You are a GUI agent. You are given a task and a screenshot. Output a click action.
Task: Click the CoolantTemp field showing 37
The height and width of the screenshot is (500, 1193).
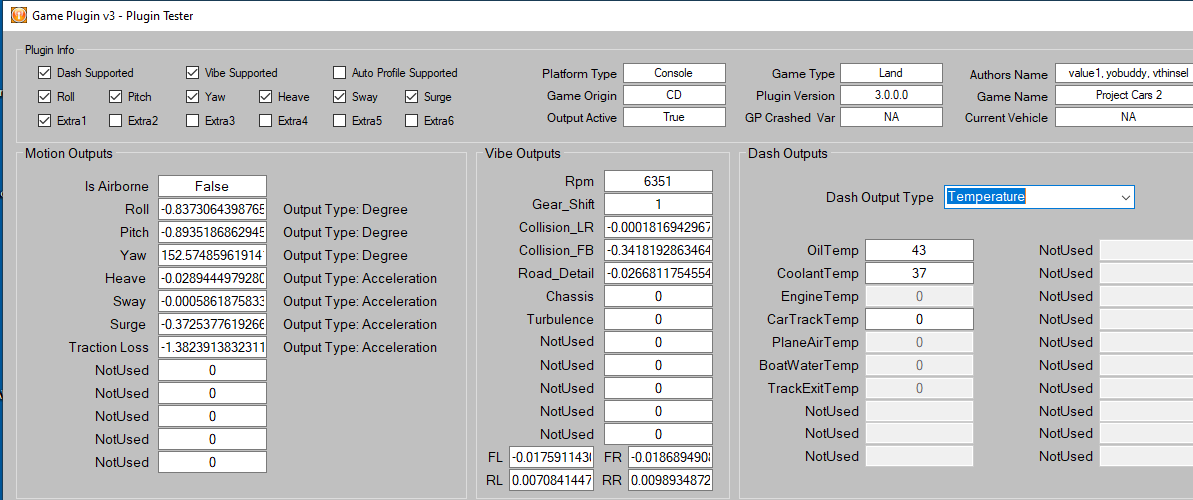[919, 273]
